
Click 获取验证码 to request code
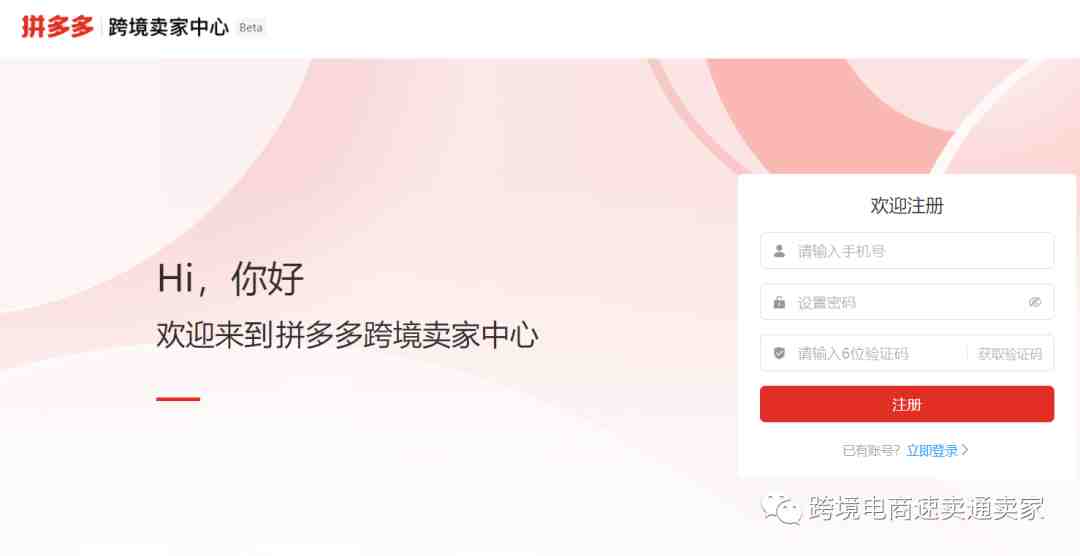click(1010, 353)
